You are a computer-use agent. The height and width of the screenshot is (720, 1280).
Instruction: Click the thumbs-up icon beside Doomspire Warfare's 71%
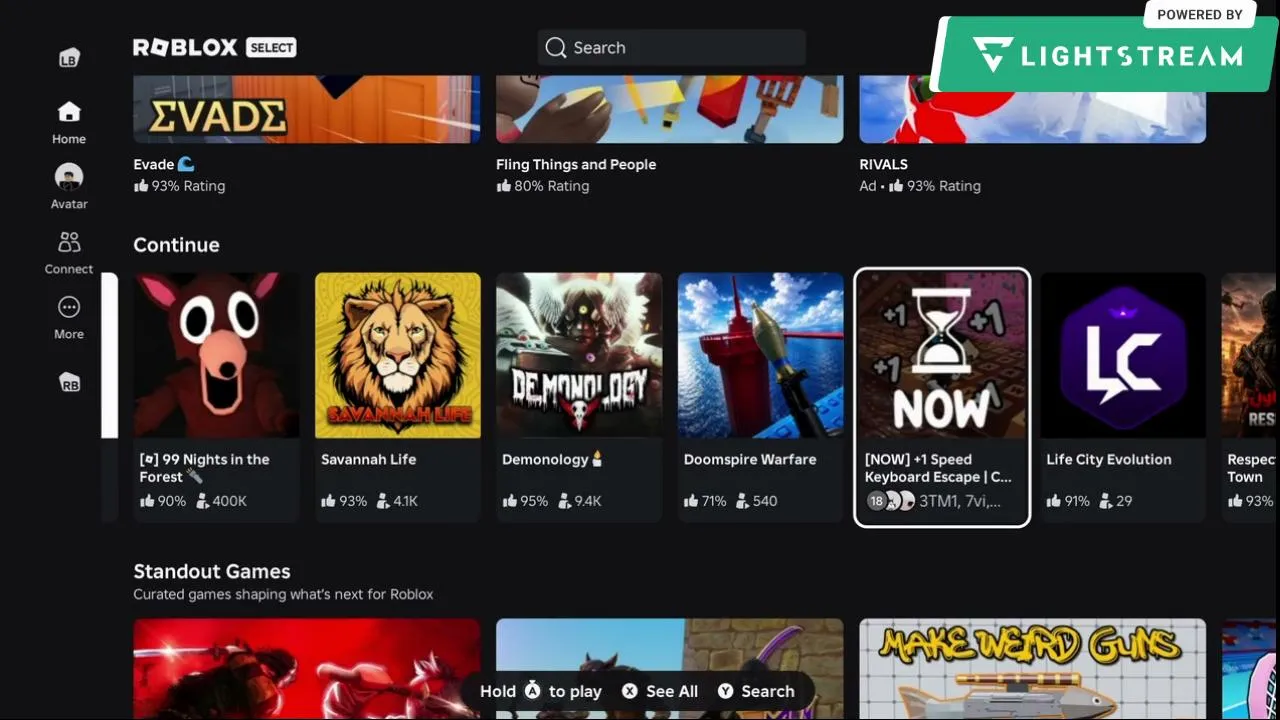[x=691, y=501]
